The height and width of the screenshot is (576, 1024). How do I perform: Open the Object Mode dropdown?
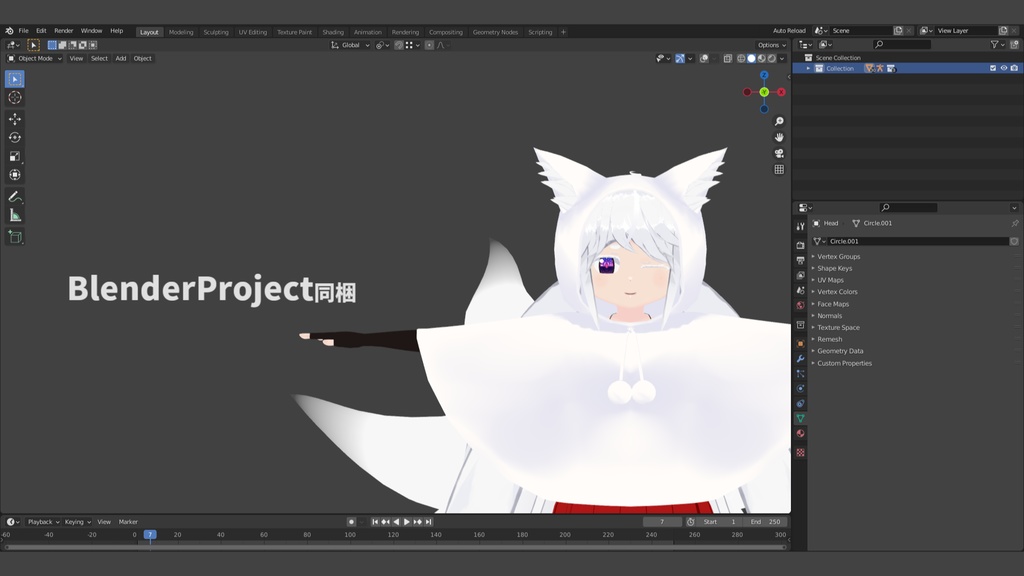(34, 58)
